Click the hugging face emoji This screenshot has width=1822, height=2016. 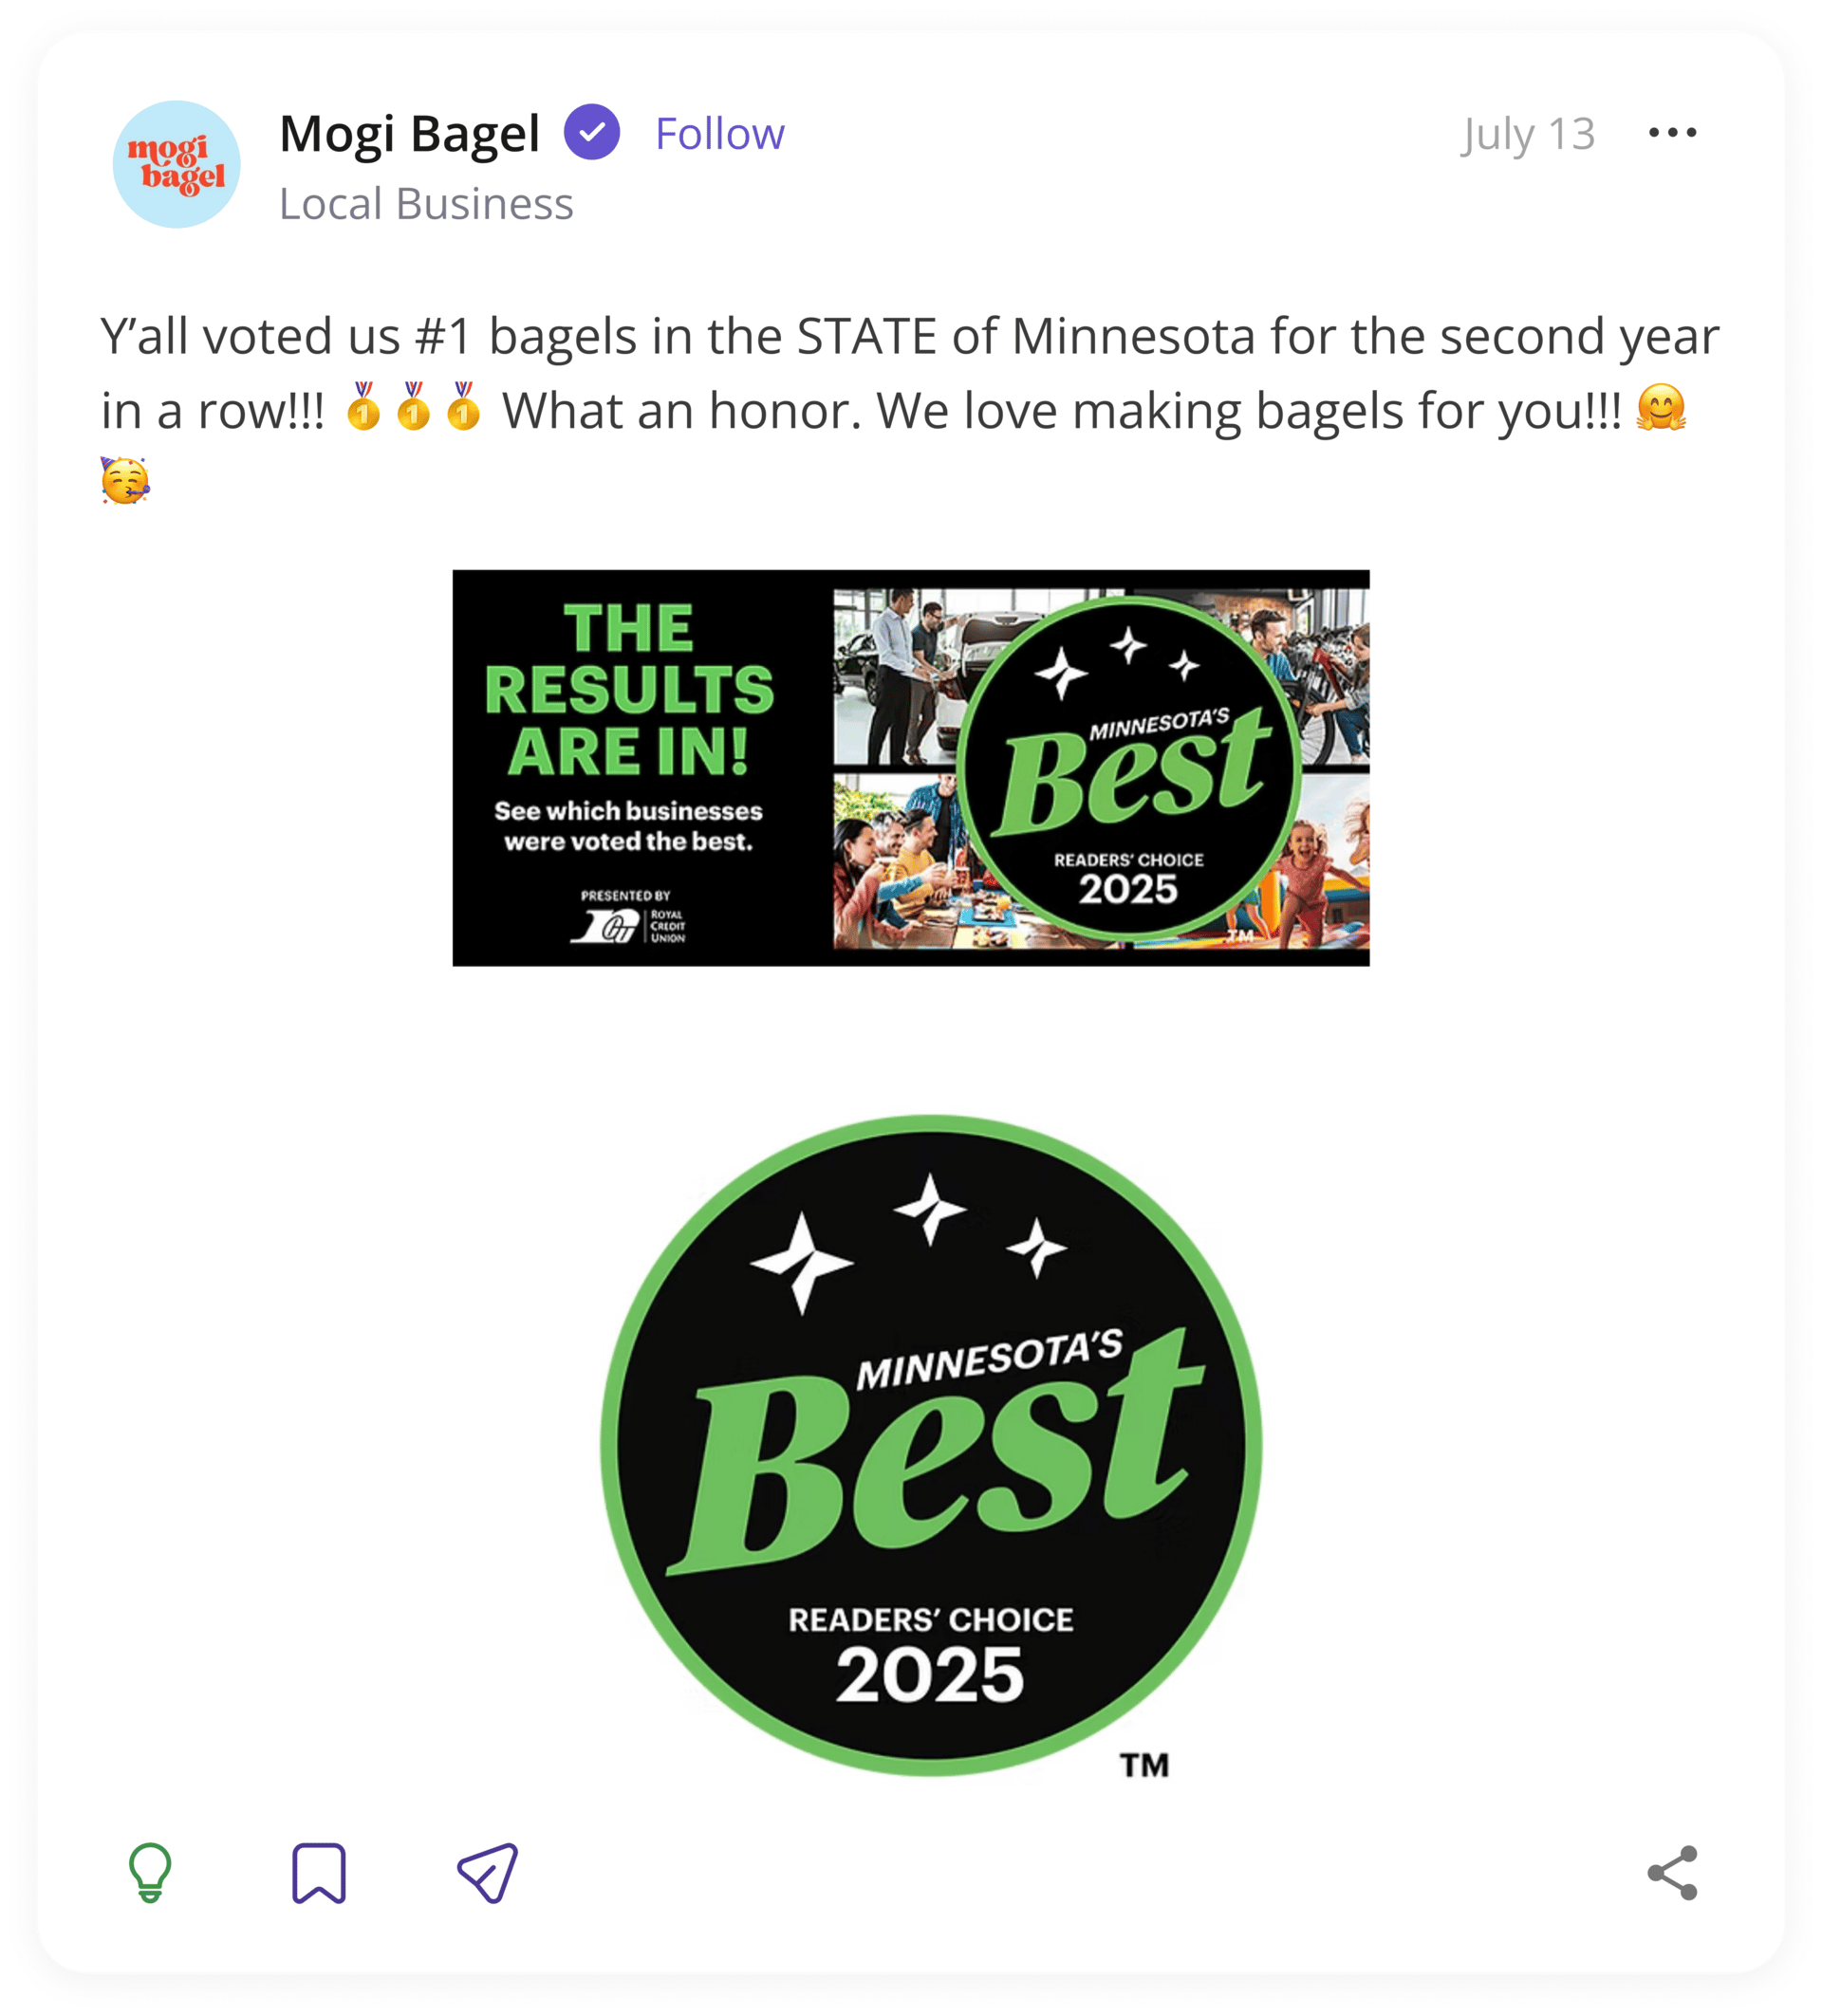1661,408
